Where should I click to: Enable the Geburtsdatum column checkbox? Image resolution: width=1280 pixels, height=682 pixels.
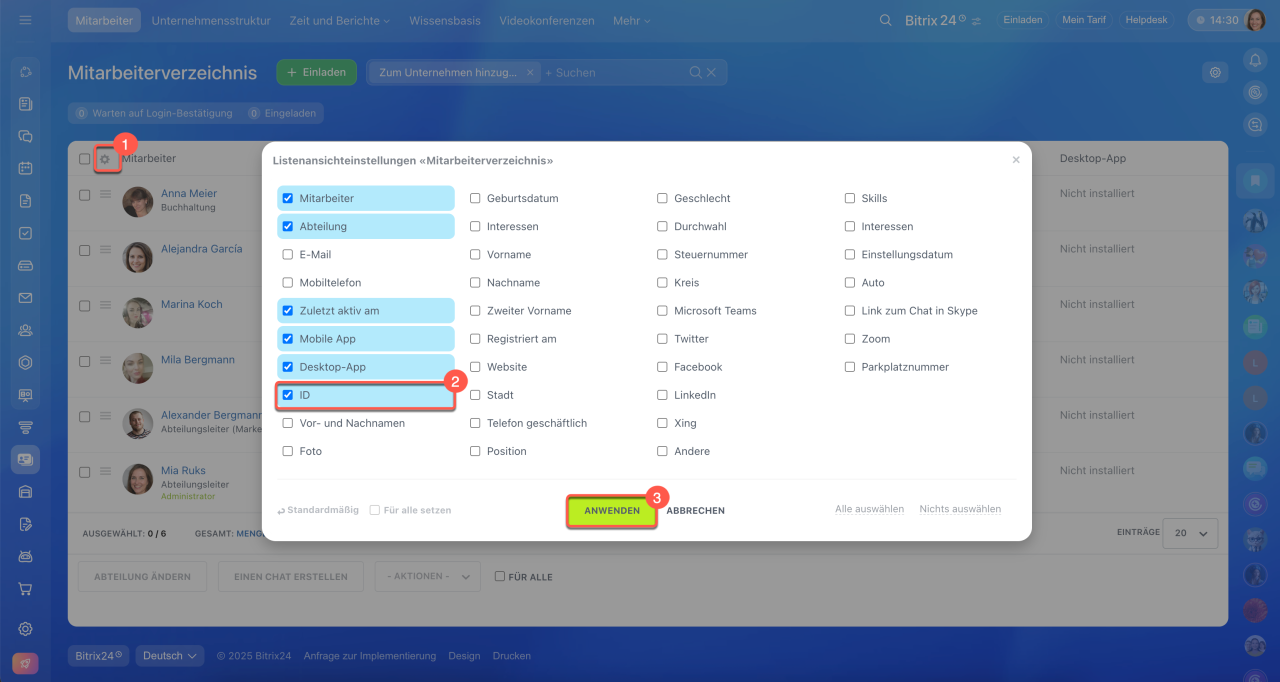pos(476,198)
